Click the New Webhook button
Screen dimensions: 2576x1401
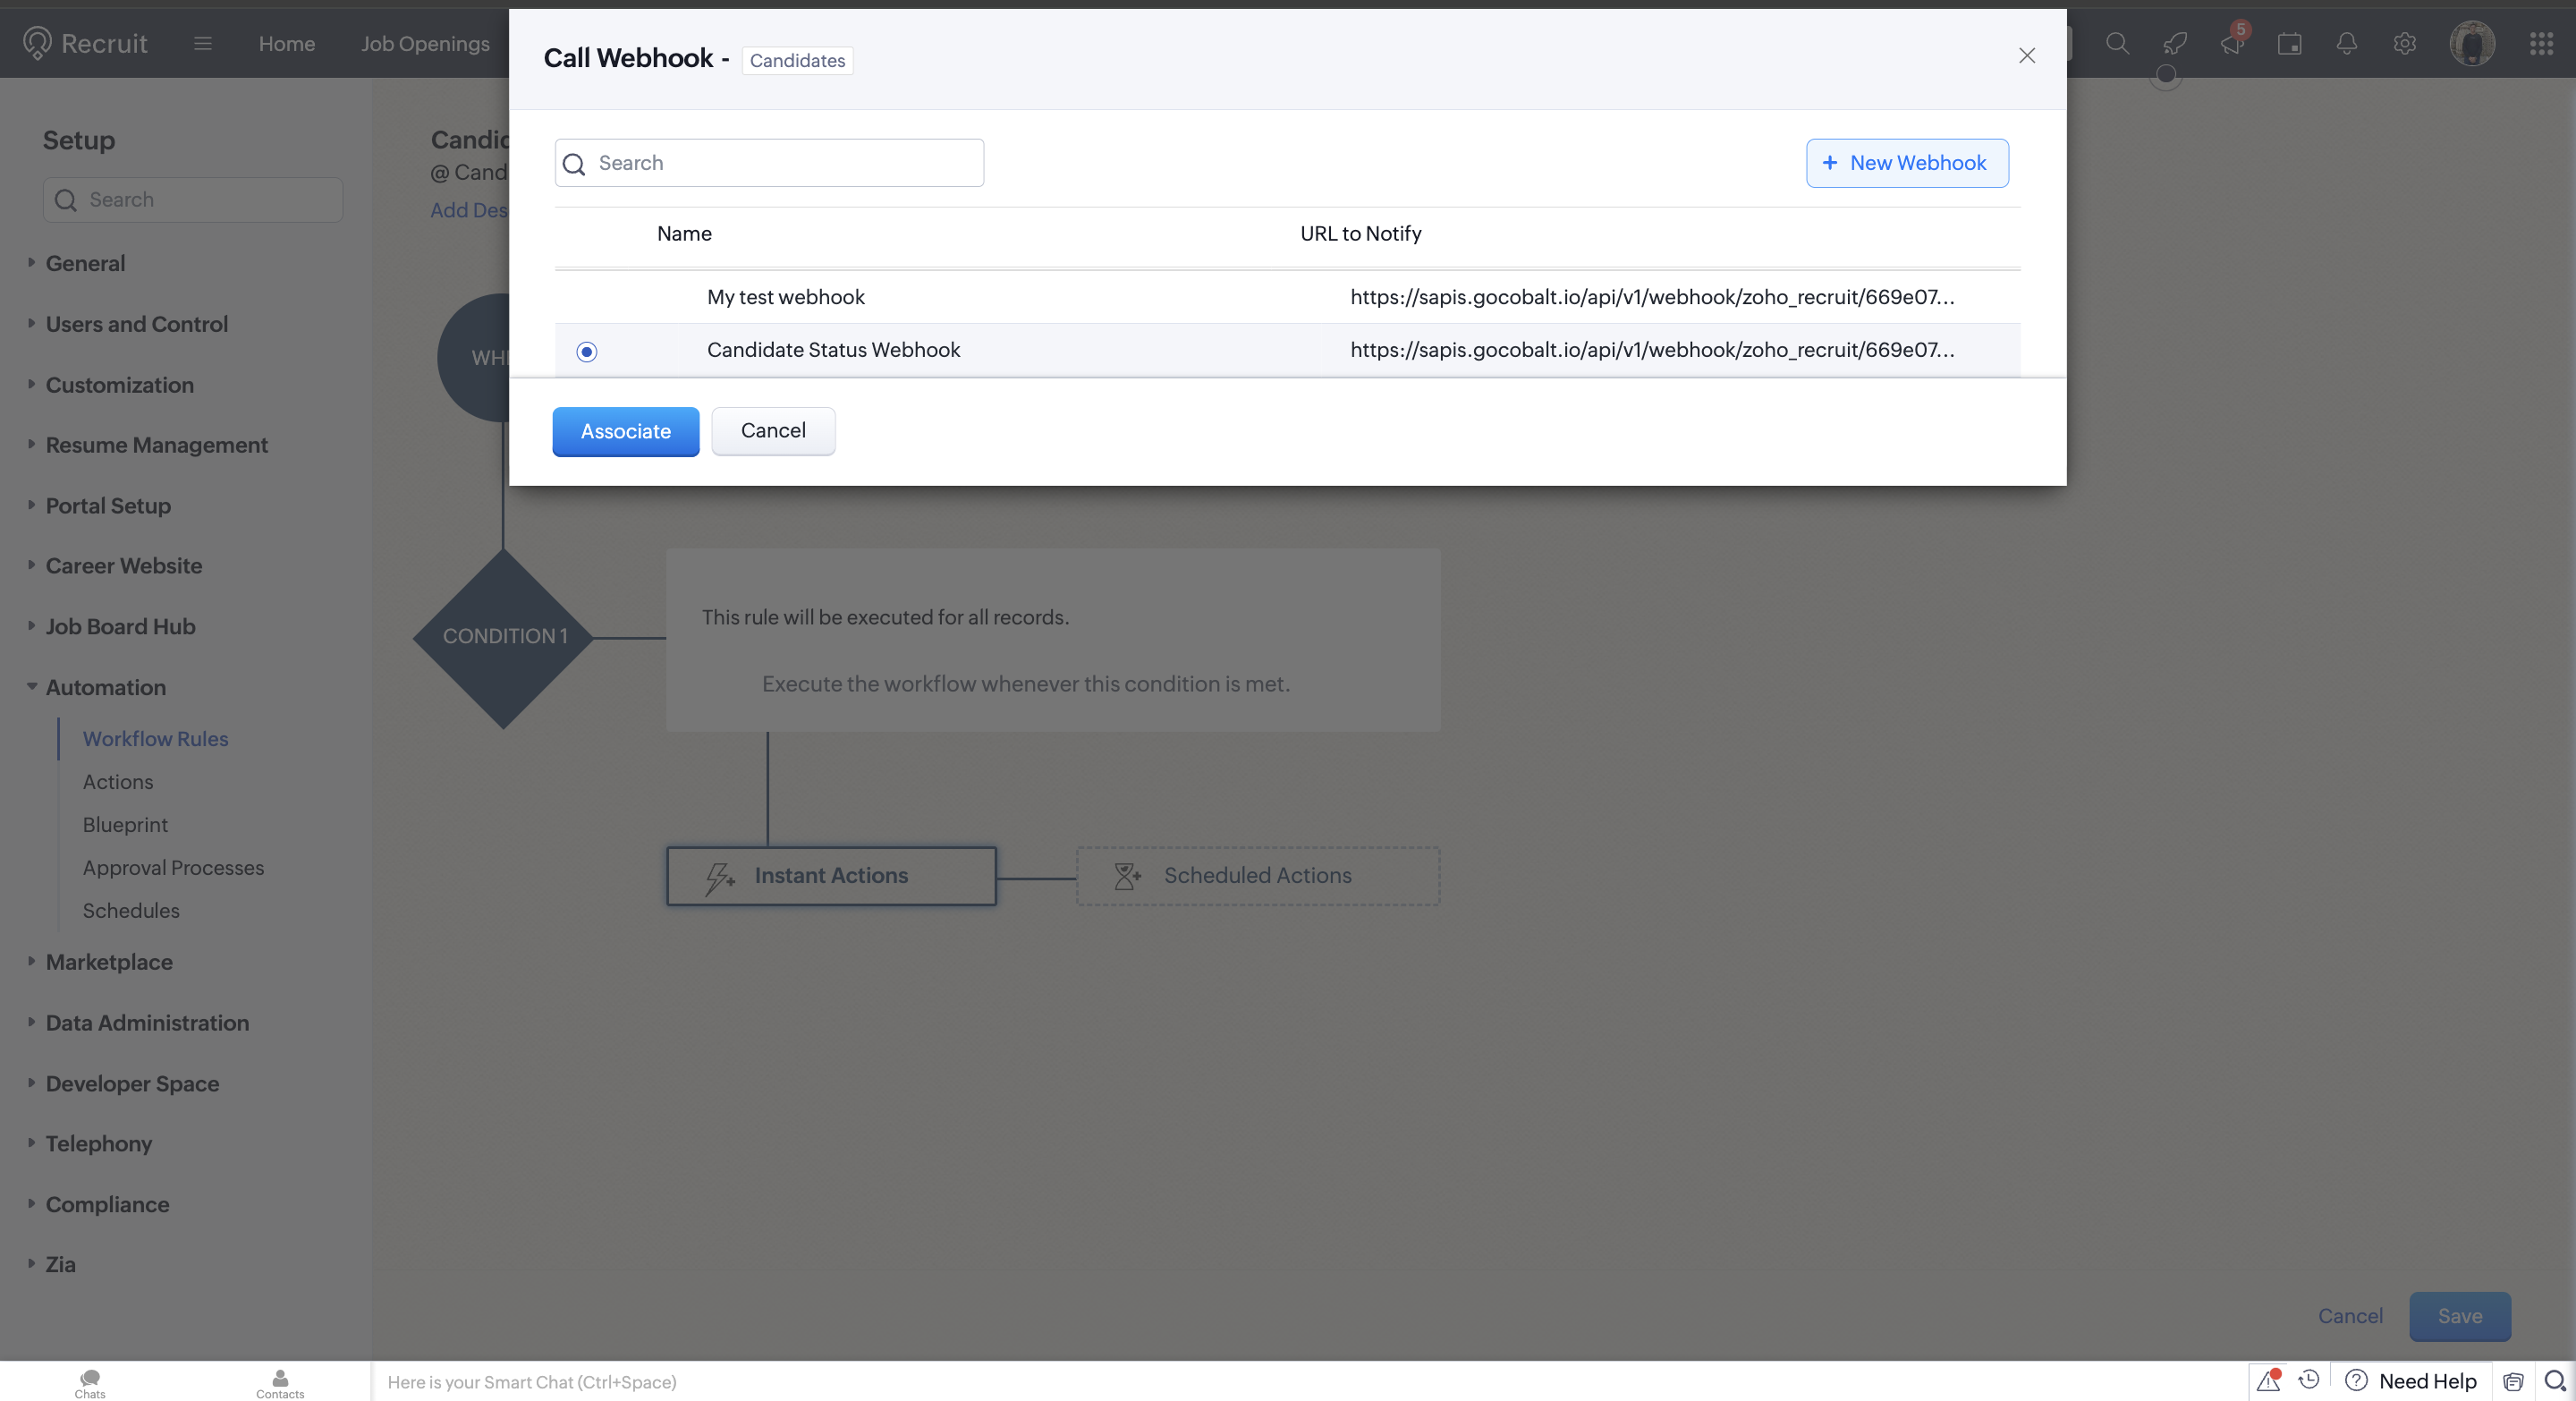(x=1906, y=163)
